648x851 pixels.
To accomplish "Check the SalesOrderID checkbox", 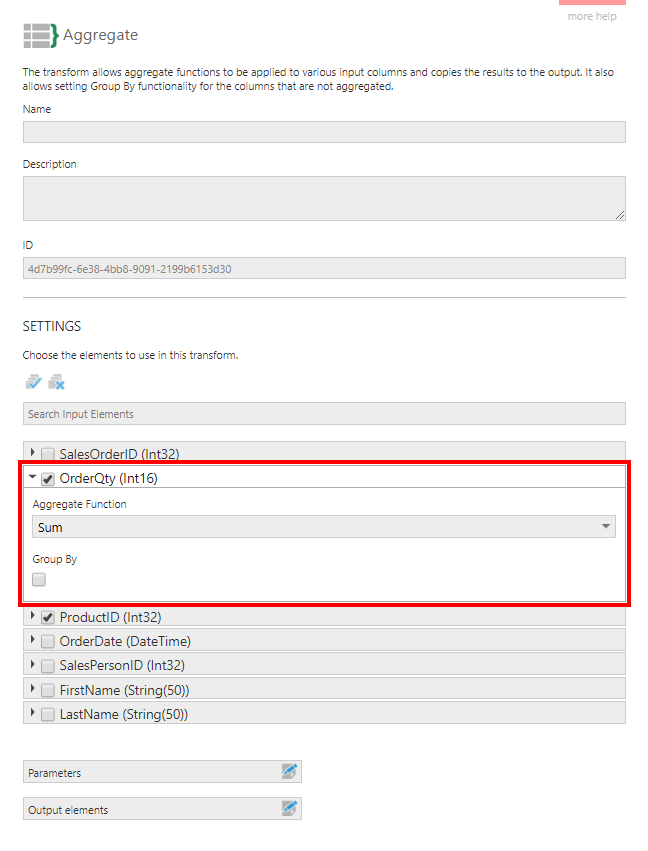I will [48, 454].
